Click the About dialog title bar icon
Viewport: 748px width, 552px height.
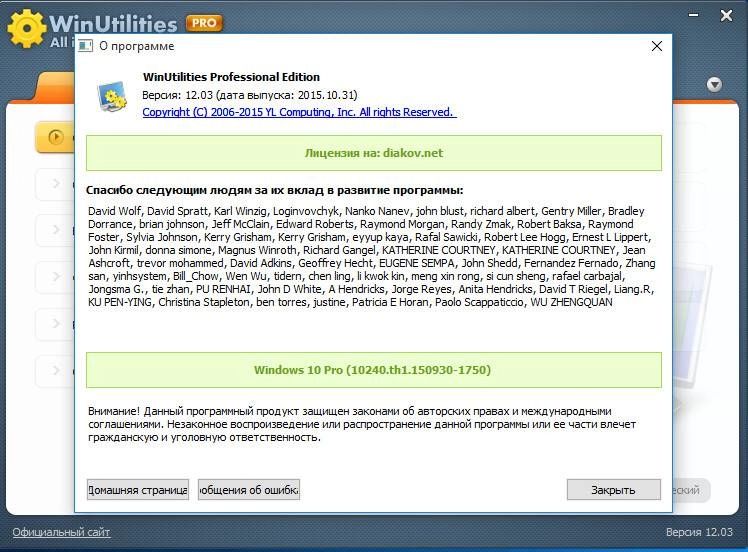[x=85, y=46]
